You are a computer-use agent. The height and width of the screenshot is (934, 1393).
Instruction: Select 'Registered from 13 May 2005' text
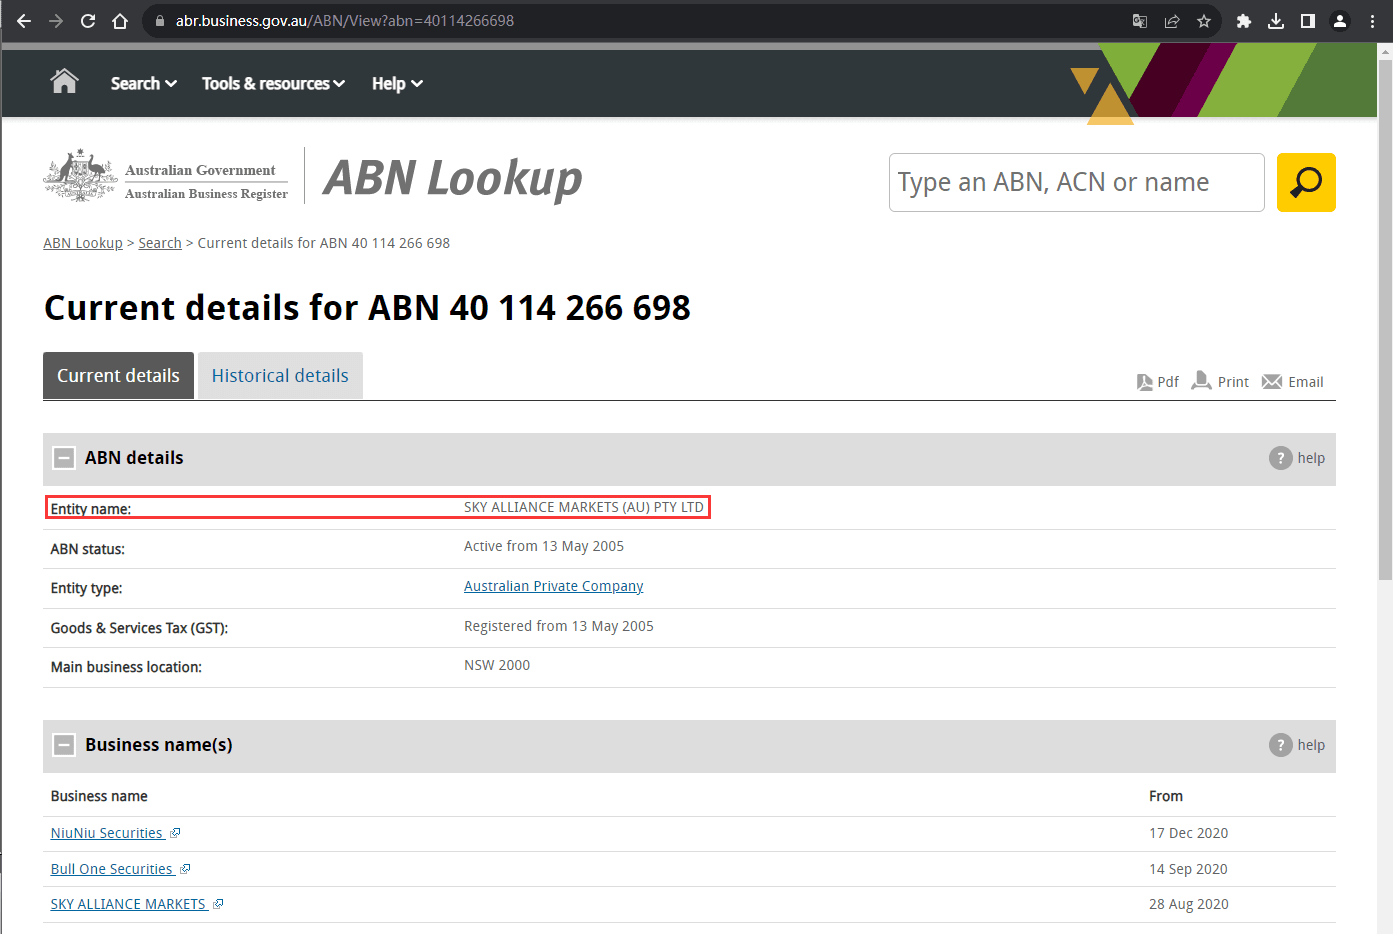pyautogui.click(x=559, y=626)
